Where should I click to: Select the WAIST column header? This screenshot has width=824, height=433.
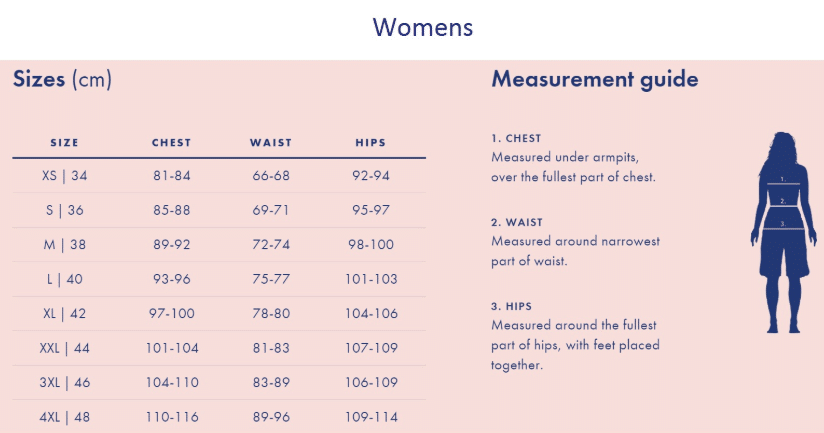pos(271,142)
